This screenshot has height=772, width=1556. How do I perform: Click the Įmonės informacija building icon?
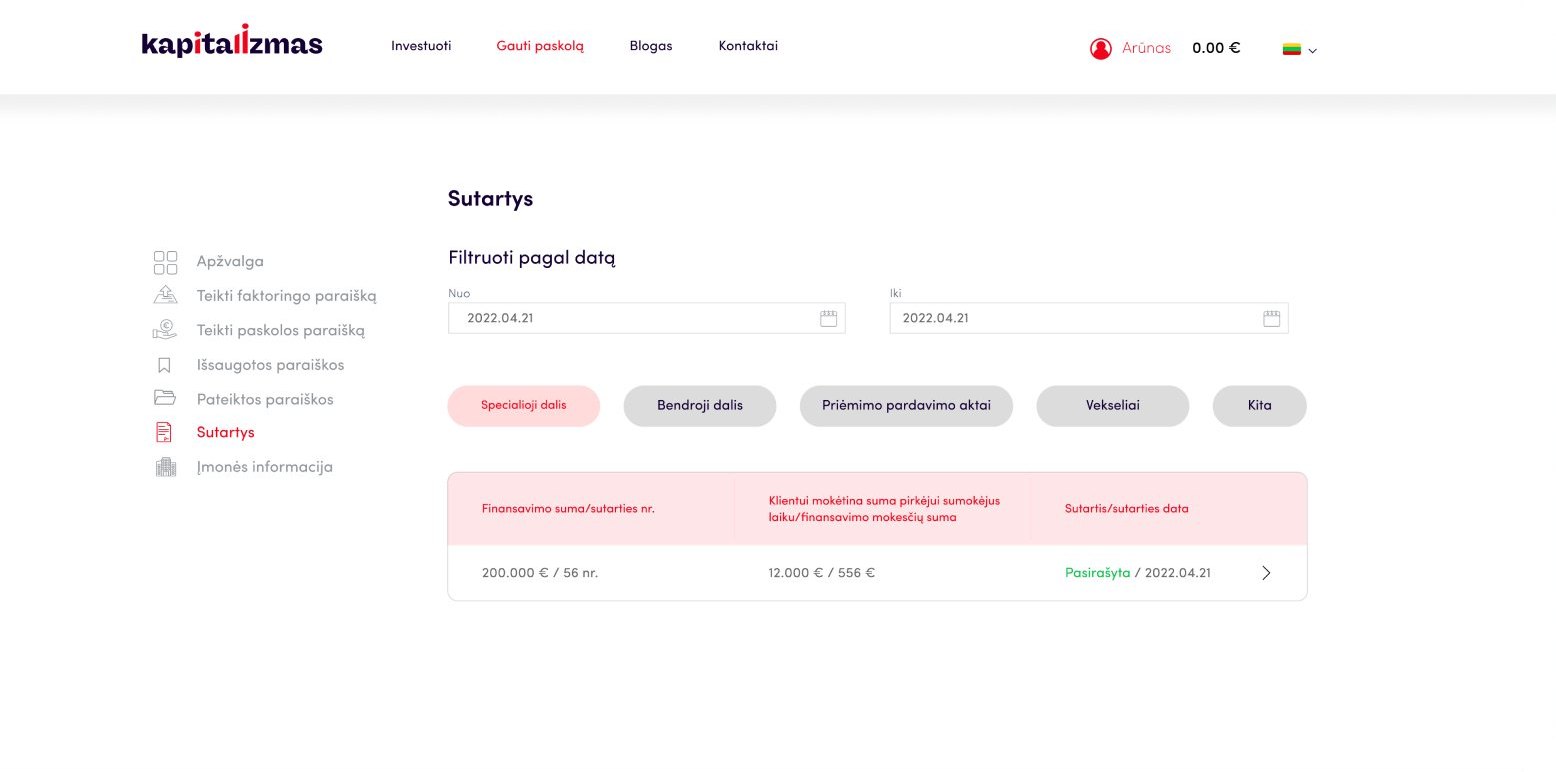[165, 467]
